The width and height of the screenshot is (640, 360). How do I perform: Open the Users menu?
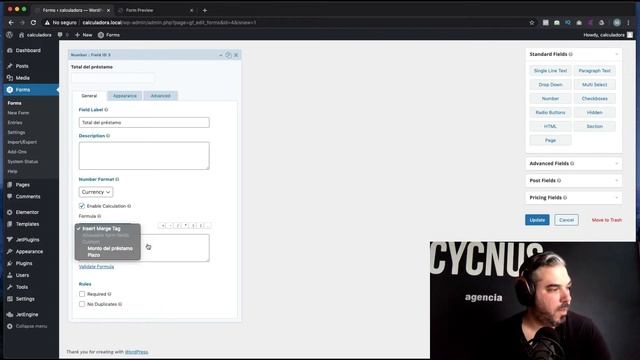click(22, 275)
